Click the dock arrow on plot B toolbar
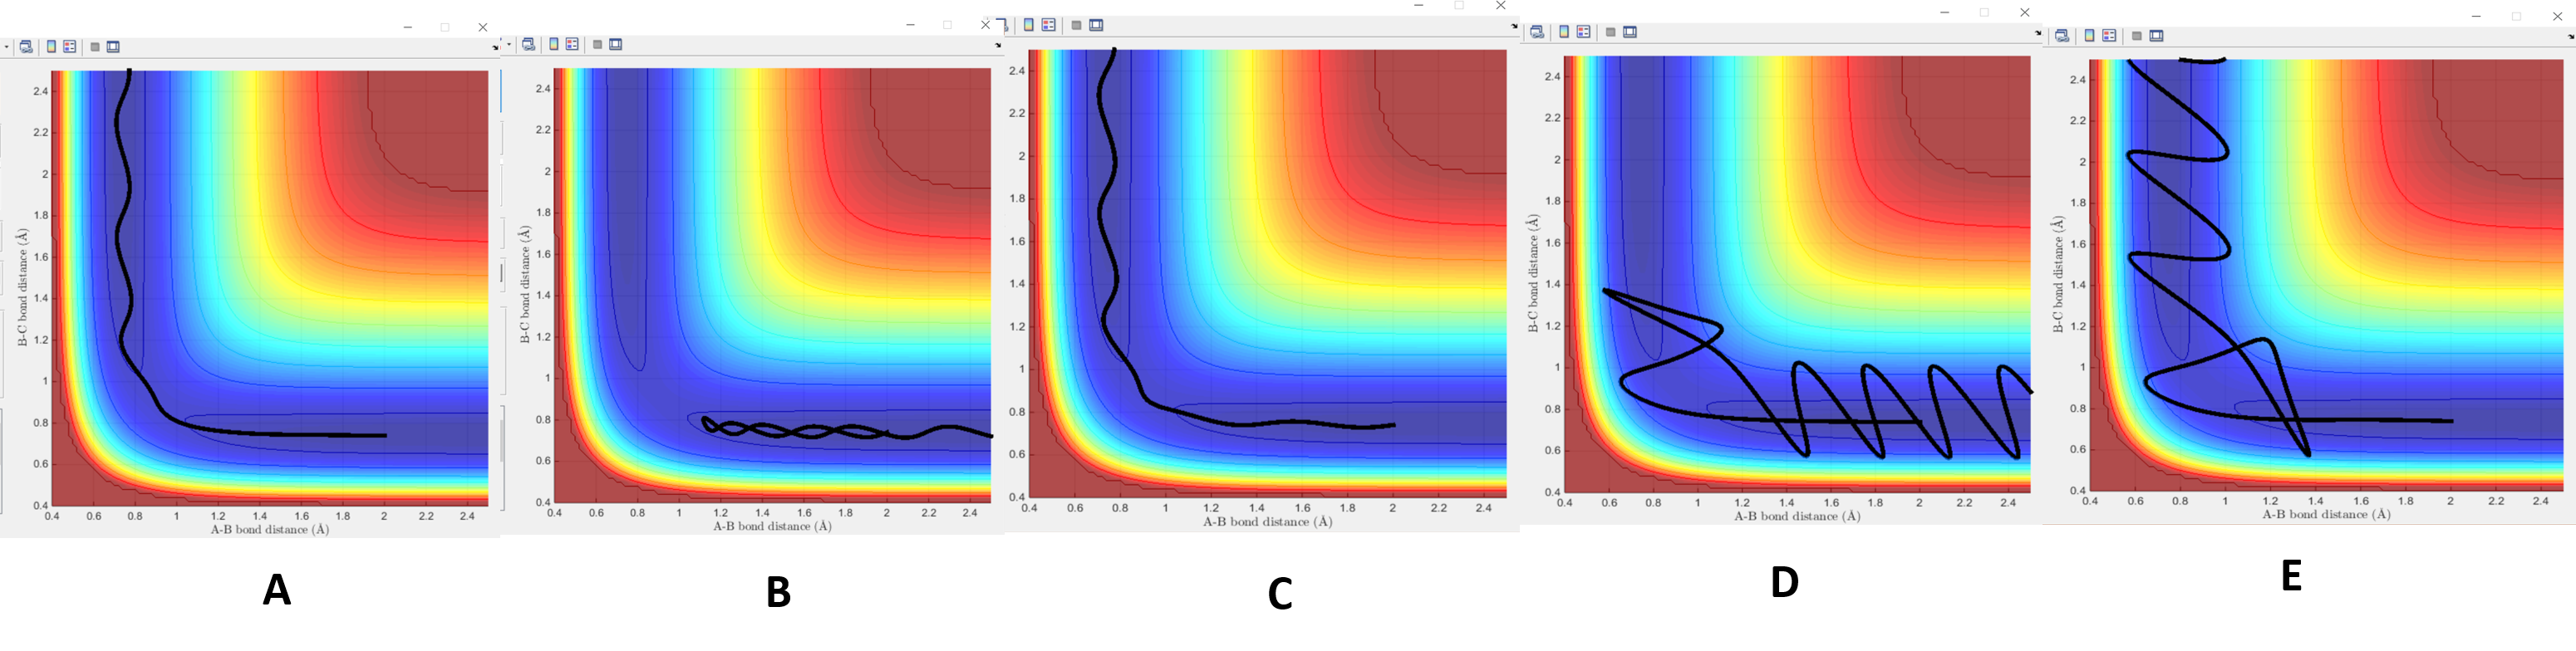 pos(997,45)
